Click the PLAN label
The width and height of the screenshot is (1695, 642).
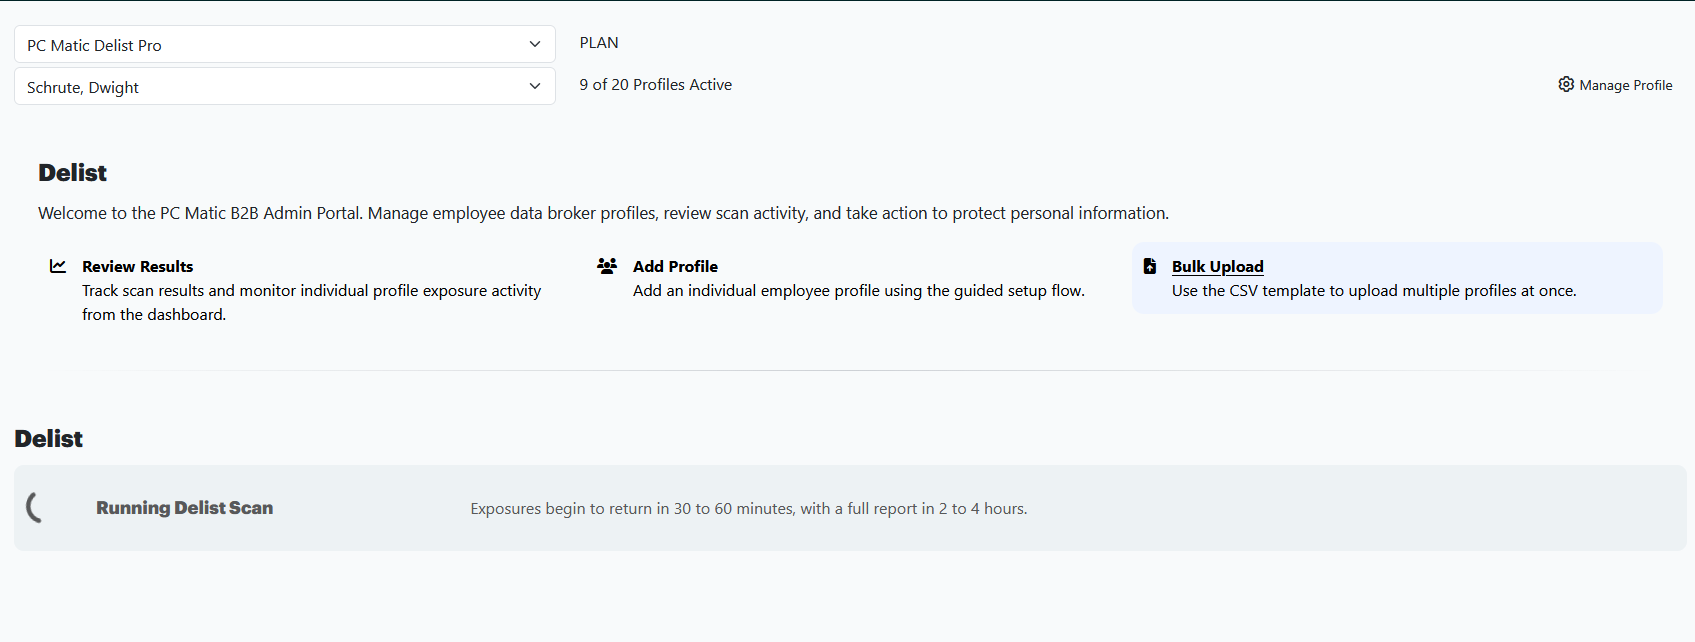click(599, 43)
